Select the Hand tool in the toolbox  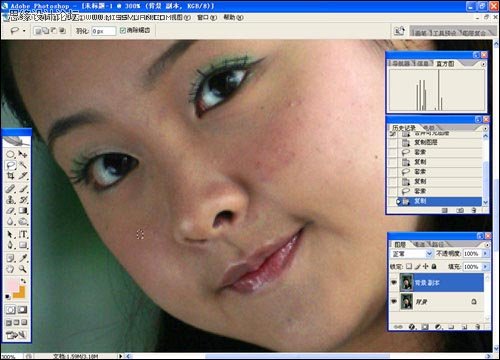11,269
